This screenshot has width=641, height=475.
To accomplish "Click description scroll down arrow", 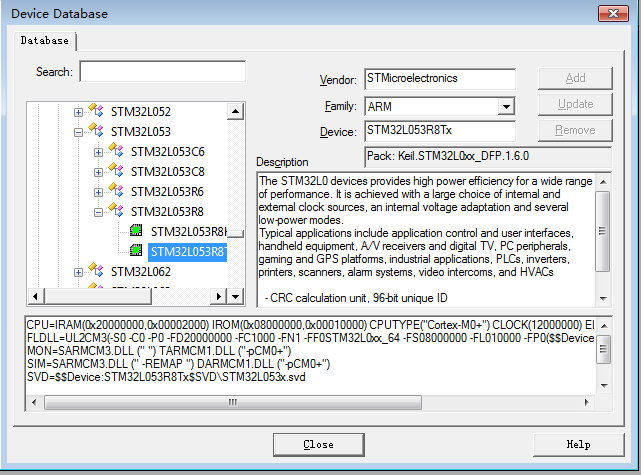I will (x=603, y=298).
